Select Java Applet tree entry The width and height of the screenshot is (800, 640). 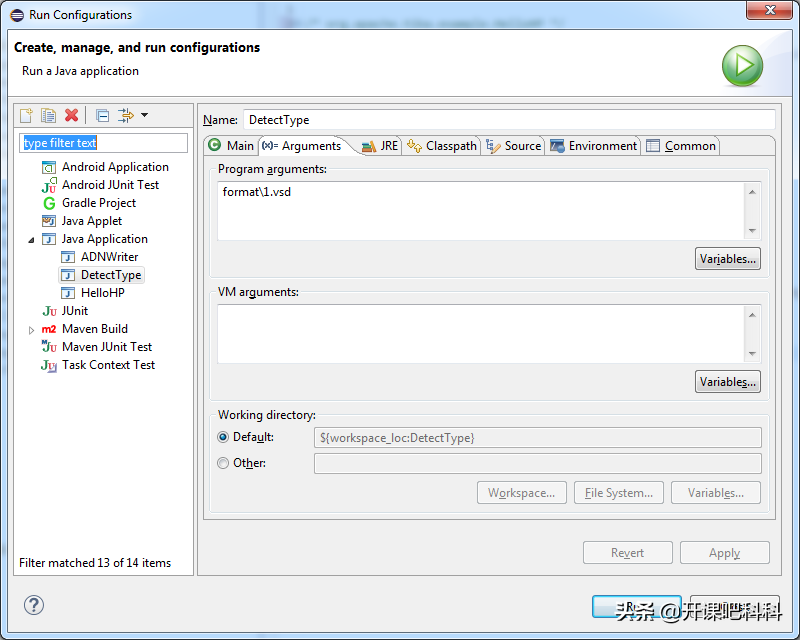pyautogui.click(x=92, y=221)
